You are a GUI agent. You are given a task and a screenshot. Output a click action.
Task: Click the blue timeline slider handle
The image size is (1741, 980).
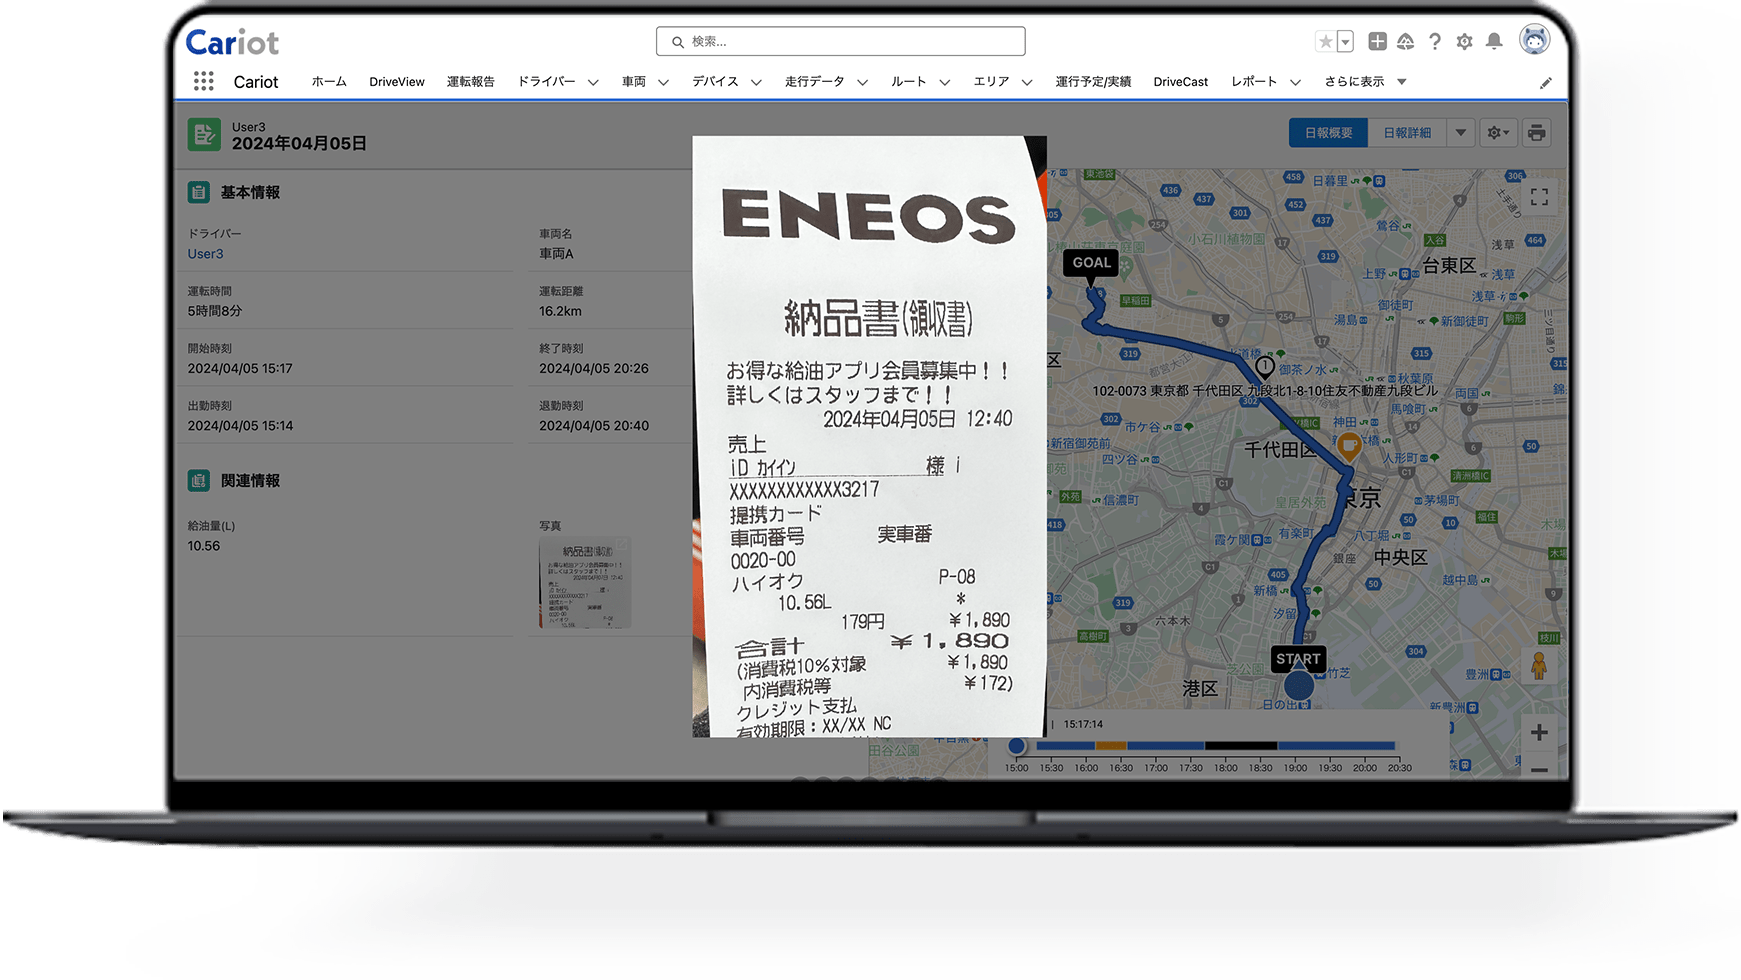[1017, 746]
